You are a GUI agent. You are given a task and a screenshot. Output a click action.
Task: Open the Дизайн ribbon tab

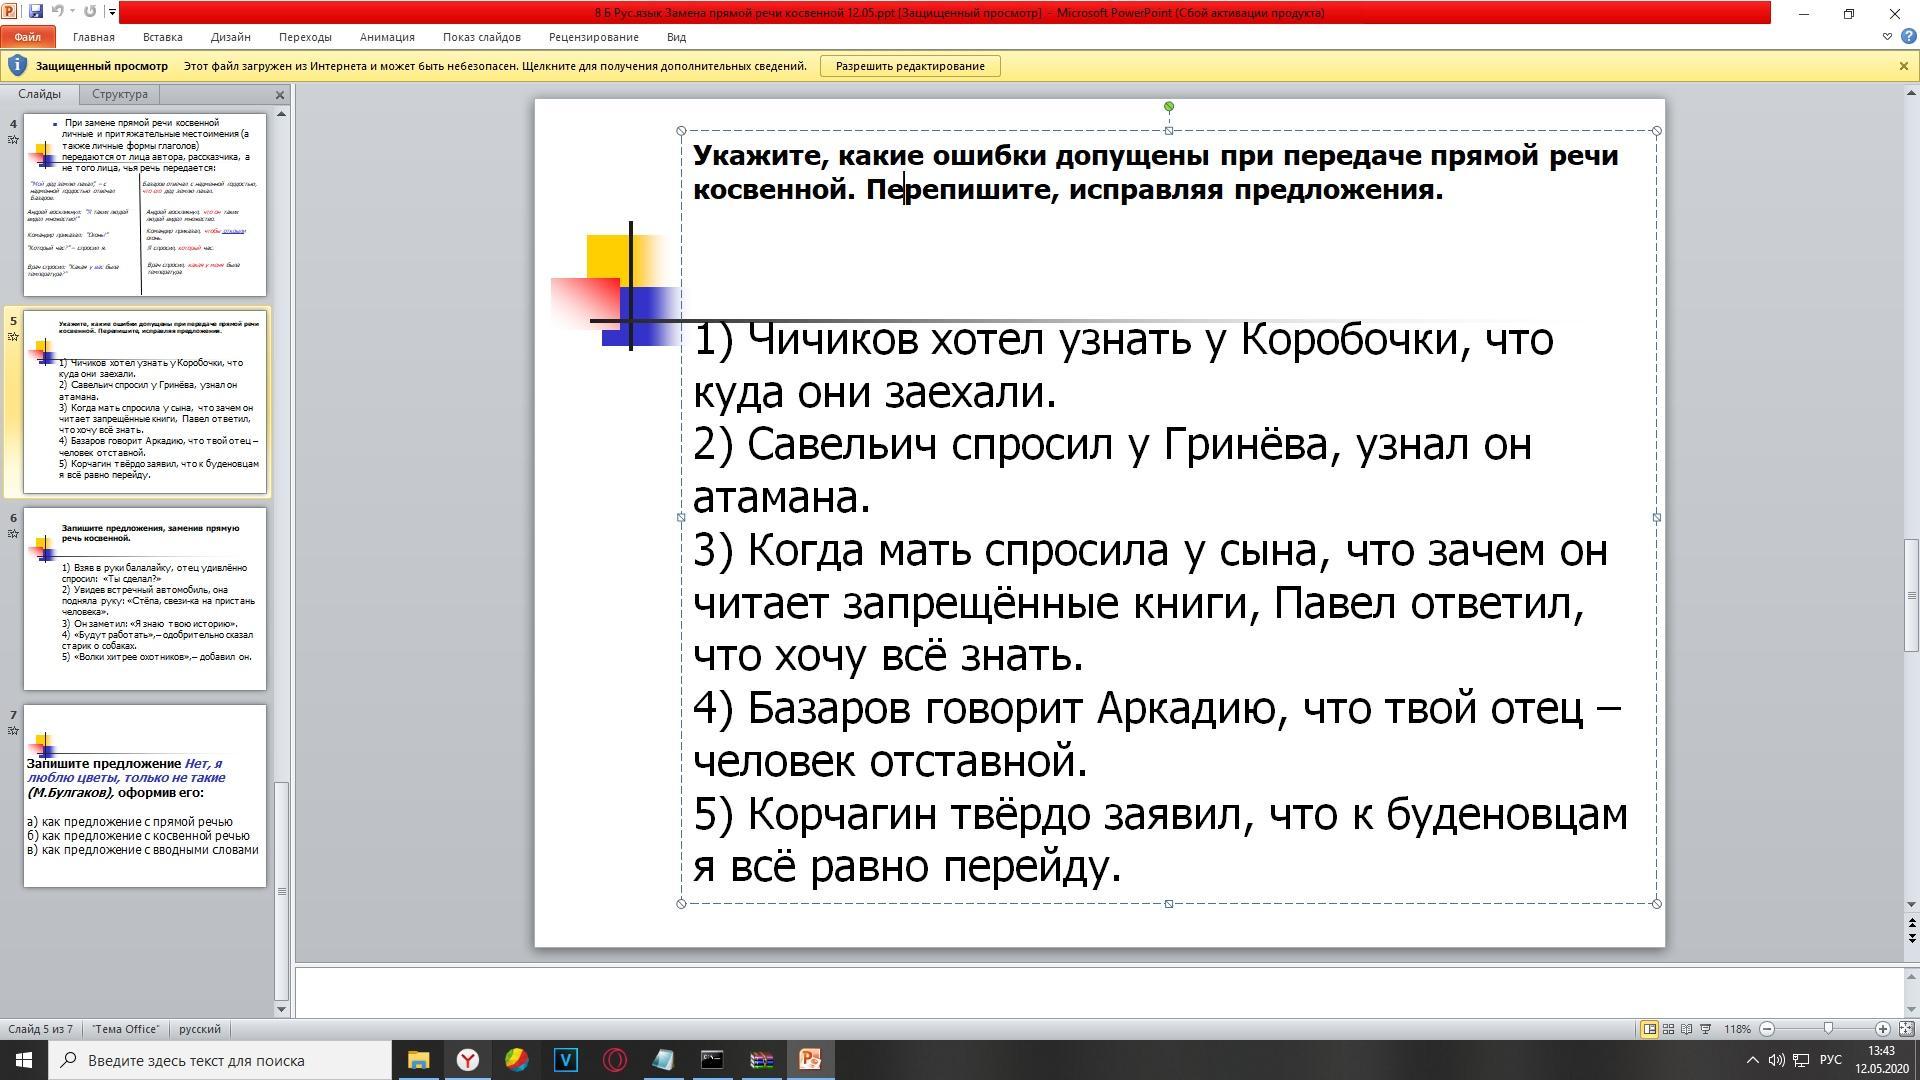click(230, 37)
